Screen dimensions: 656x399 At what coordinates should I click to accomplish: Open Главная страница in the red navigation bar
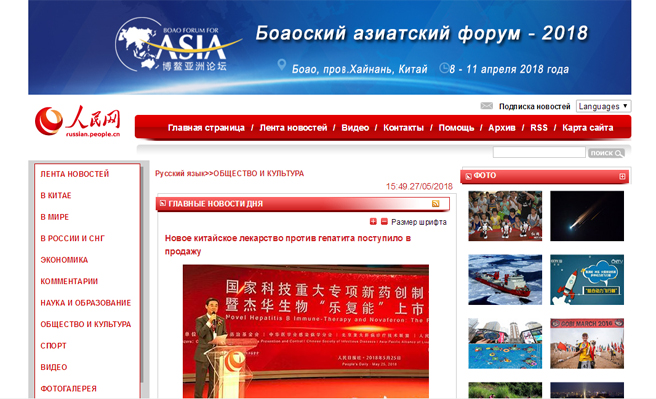pos(206,128)
